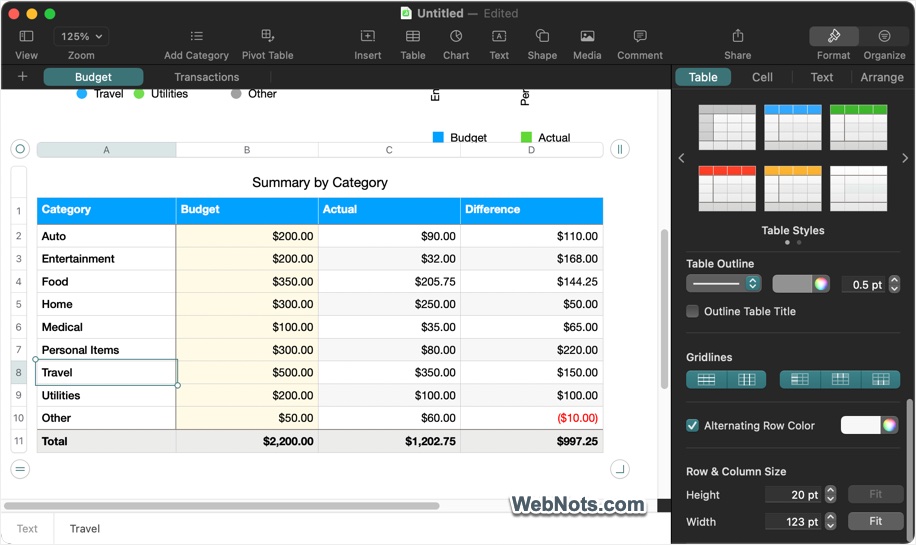Toggle body column vertical gridlines
The image size is (916, 545).
pyautogui.click(x=747, y=380)
